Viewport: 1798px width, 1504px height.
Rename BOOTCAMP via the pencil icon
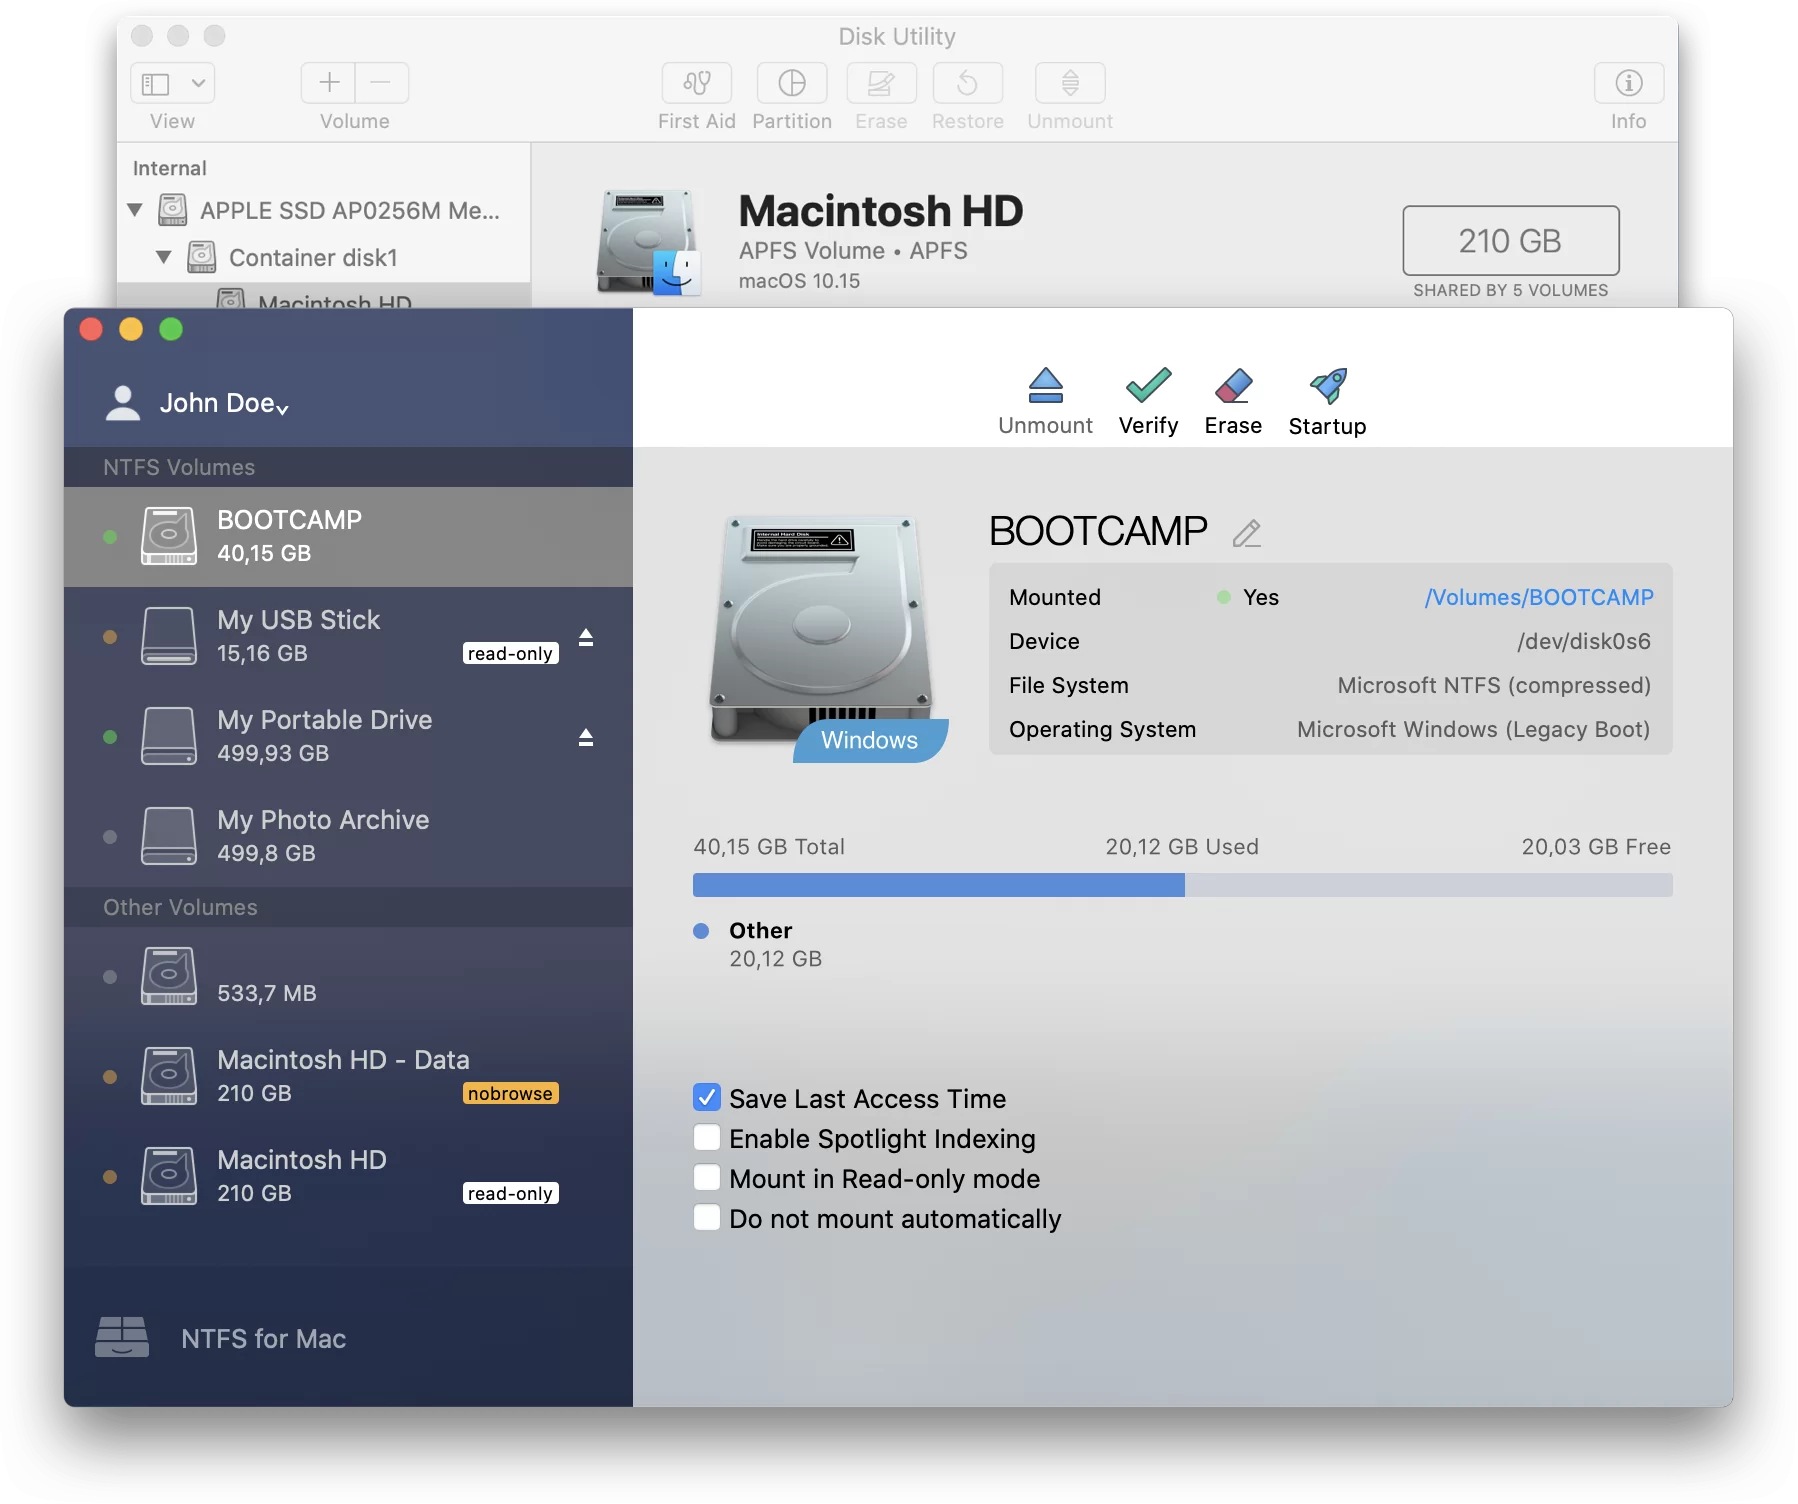click(1246, 533)
